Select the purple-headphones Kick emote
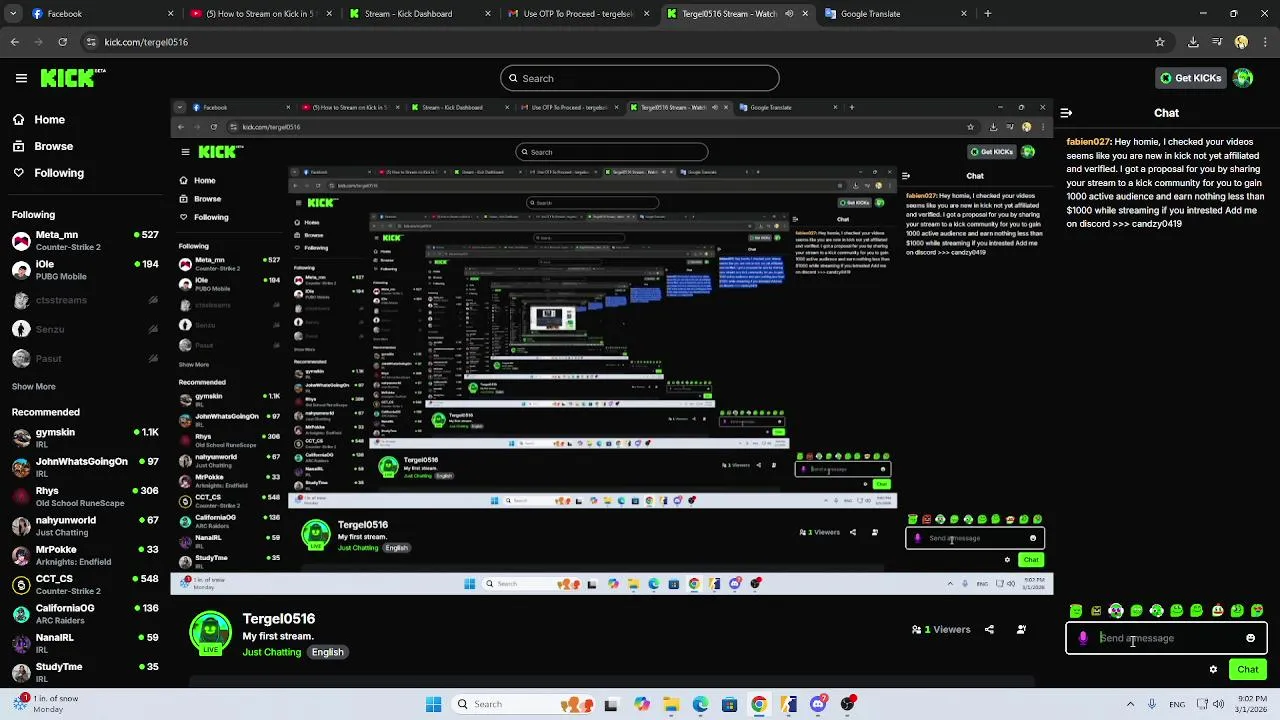Image resolution: width=1280 pixels, height=720 pixels. tap(1116, 611)
